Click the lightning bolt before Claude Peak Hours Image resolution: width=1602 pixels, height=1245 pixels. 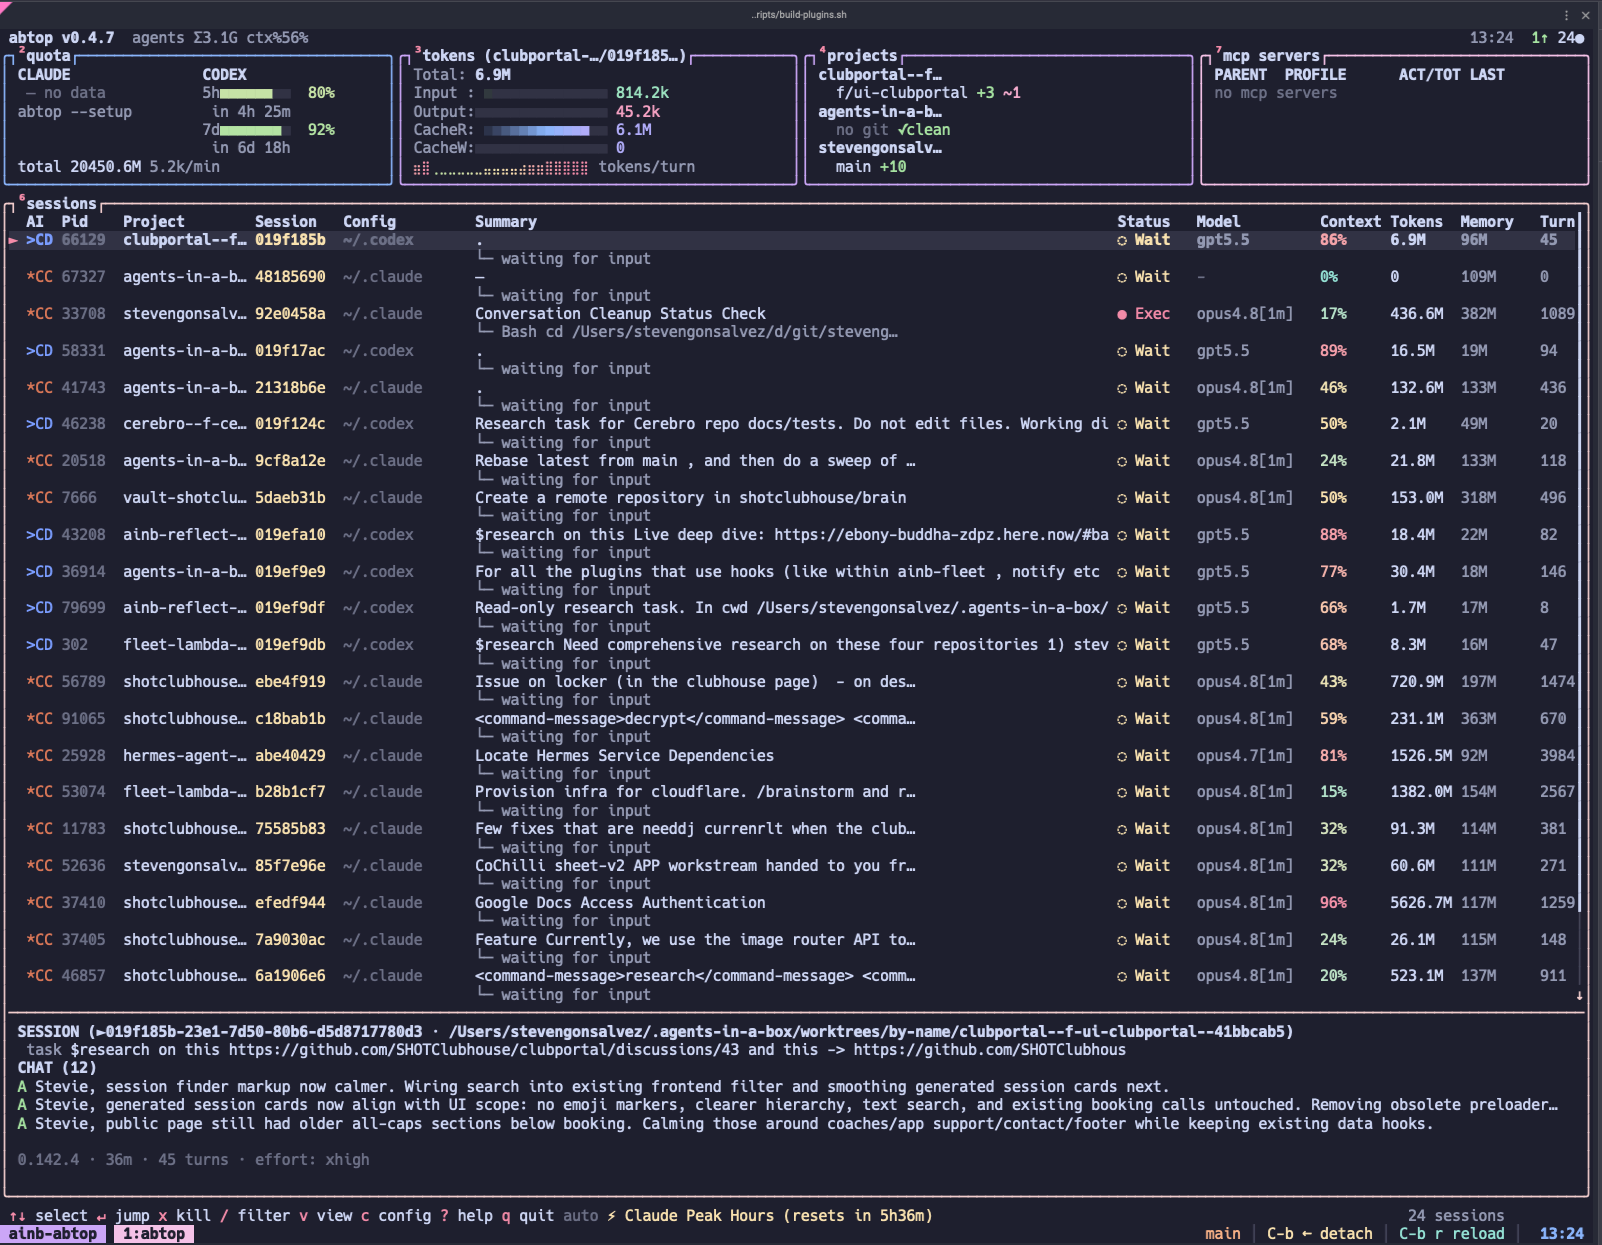tap(611, 1216)
